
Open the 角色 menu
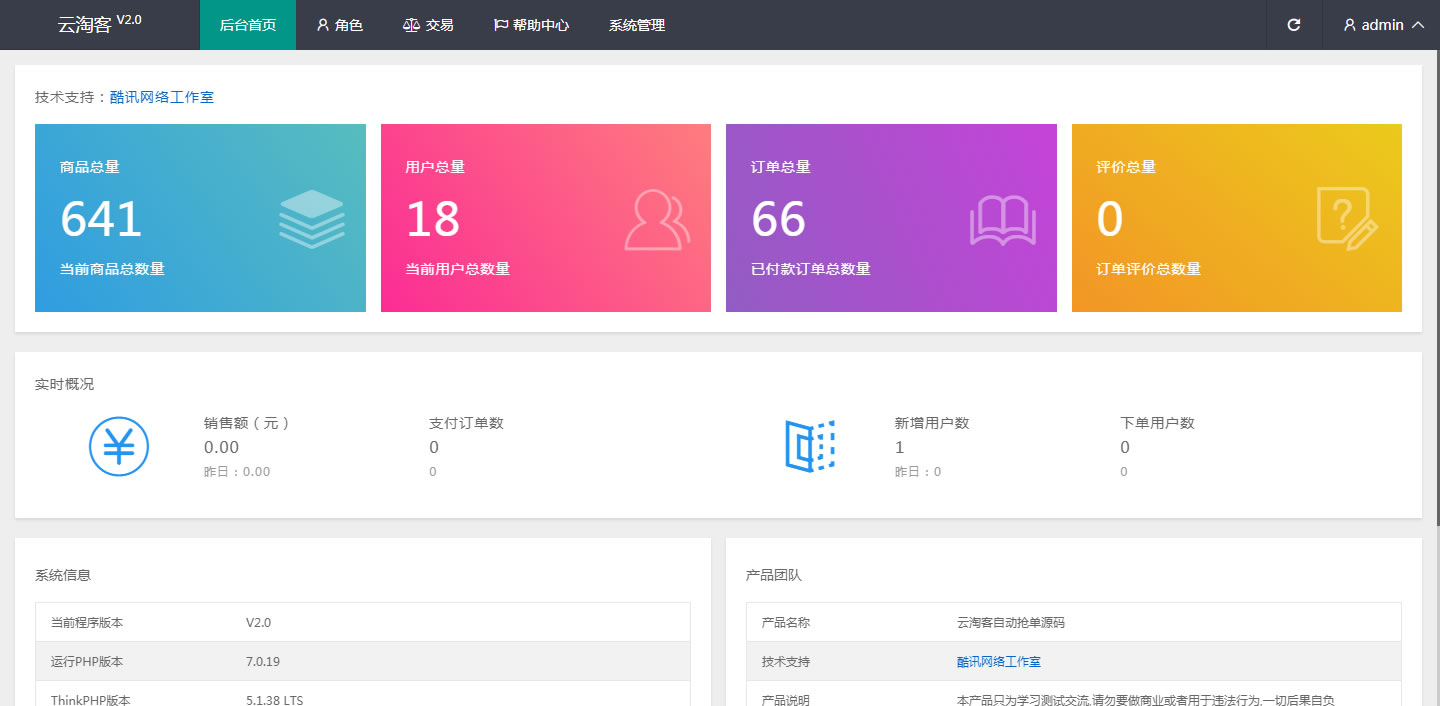pyautogui.click(x=340, y=25)
